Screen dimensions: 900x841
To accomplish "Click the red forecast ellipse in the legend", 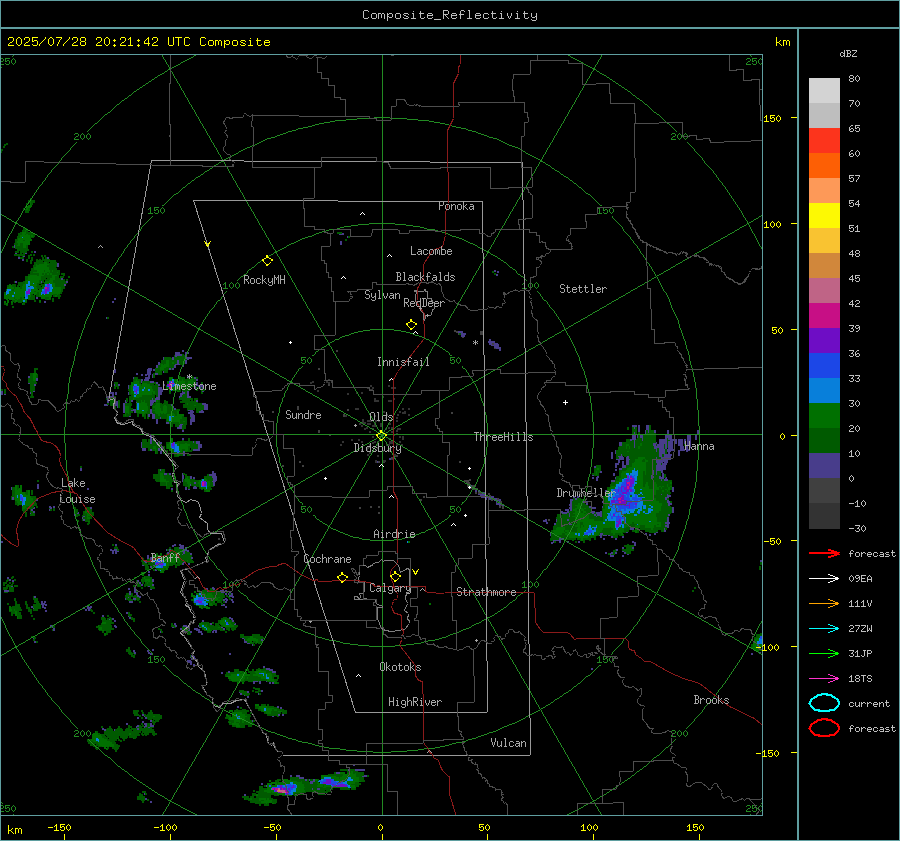I will tap(824, 728).
